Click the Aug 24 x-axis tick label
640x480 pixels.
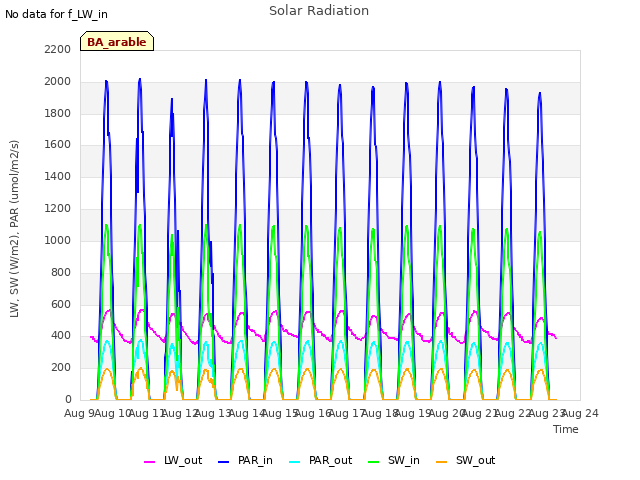pos(580,413)
